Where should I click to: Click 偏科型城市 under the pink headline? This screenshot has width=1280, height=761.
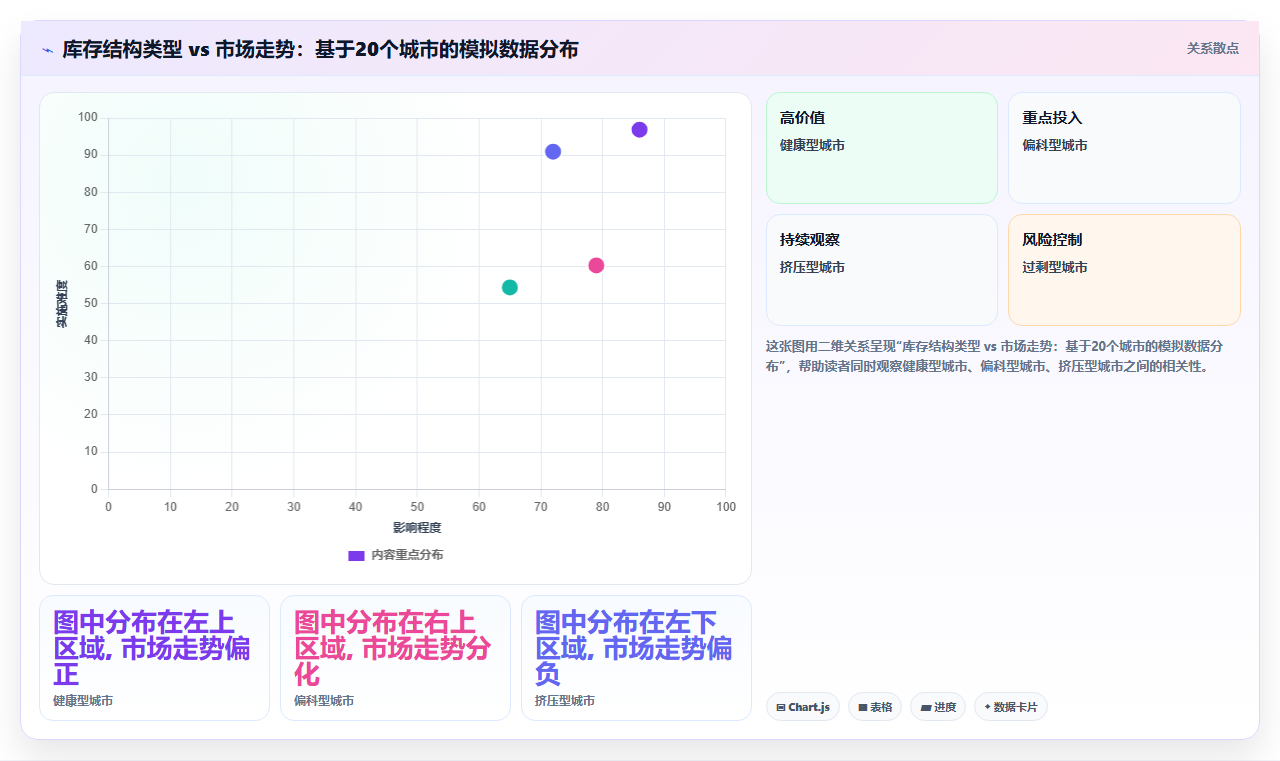pyautogui.click(x=324, y=701)
